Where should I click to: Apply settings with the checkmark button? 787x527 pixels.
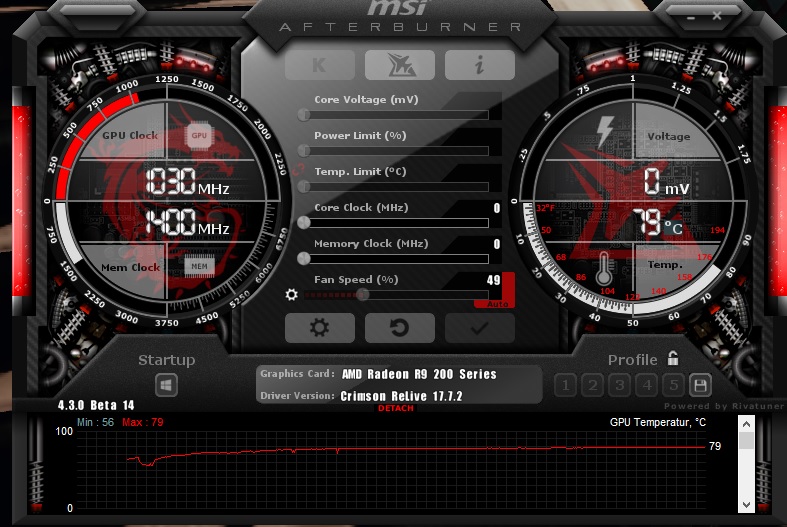pos(479,328)
